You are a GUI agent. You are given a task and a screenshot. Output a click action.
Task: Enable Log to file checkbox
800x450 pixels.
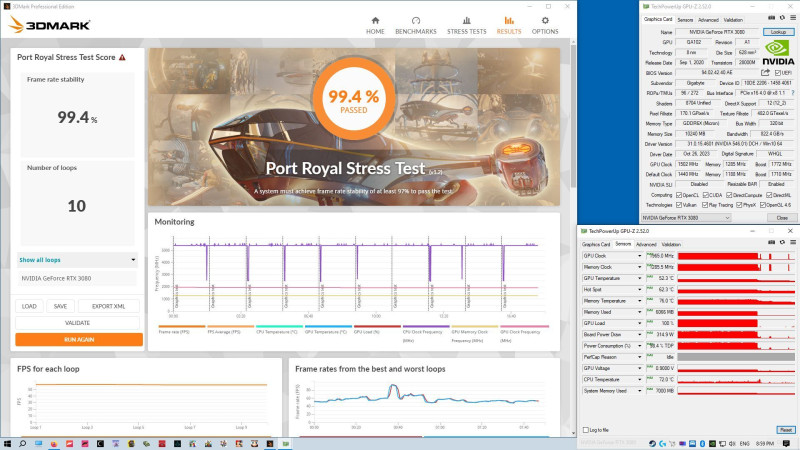click(586, 430)
